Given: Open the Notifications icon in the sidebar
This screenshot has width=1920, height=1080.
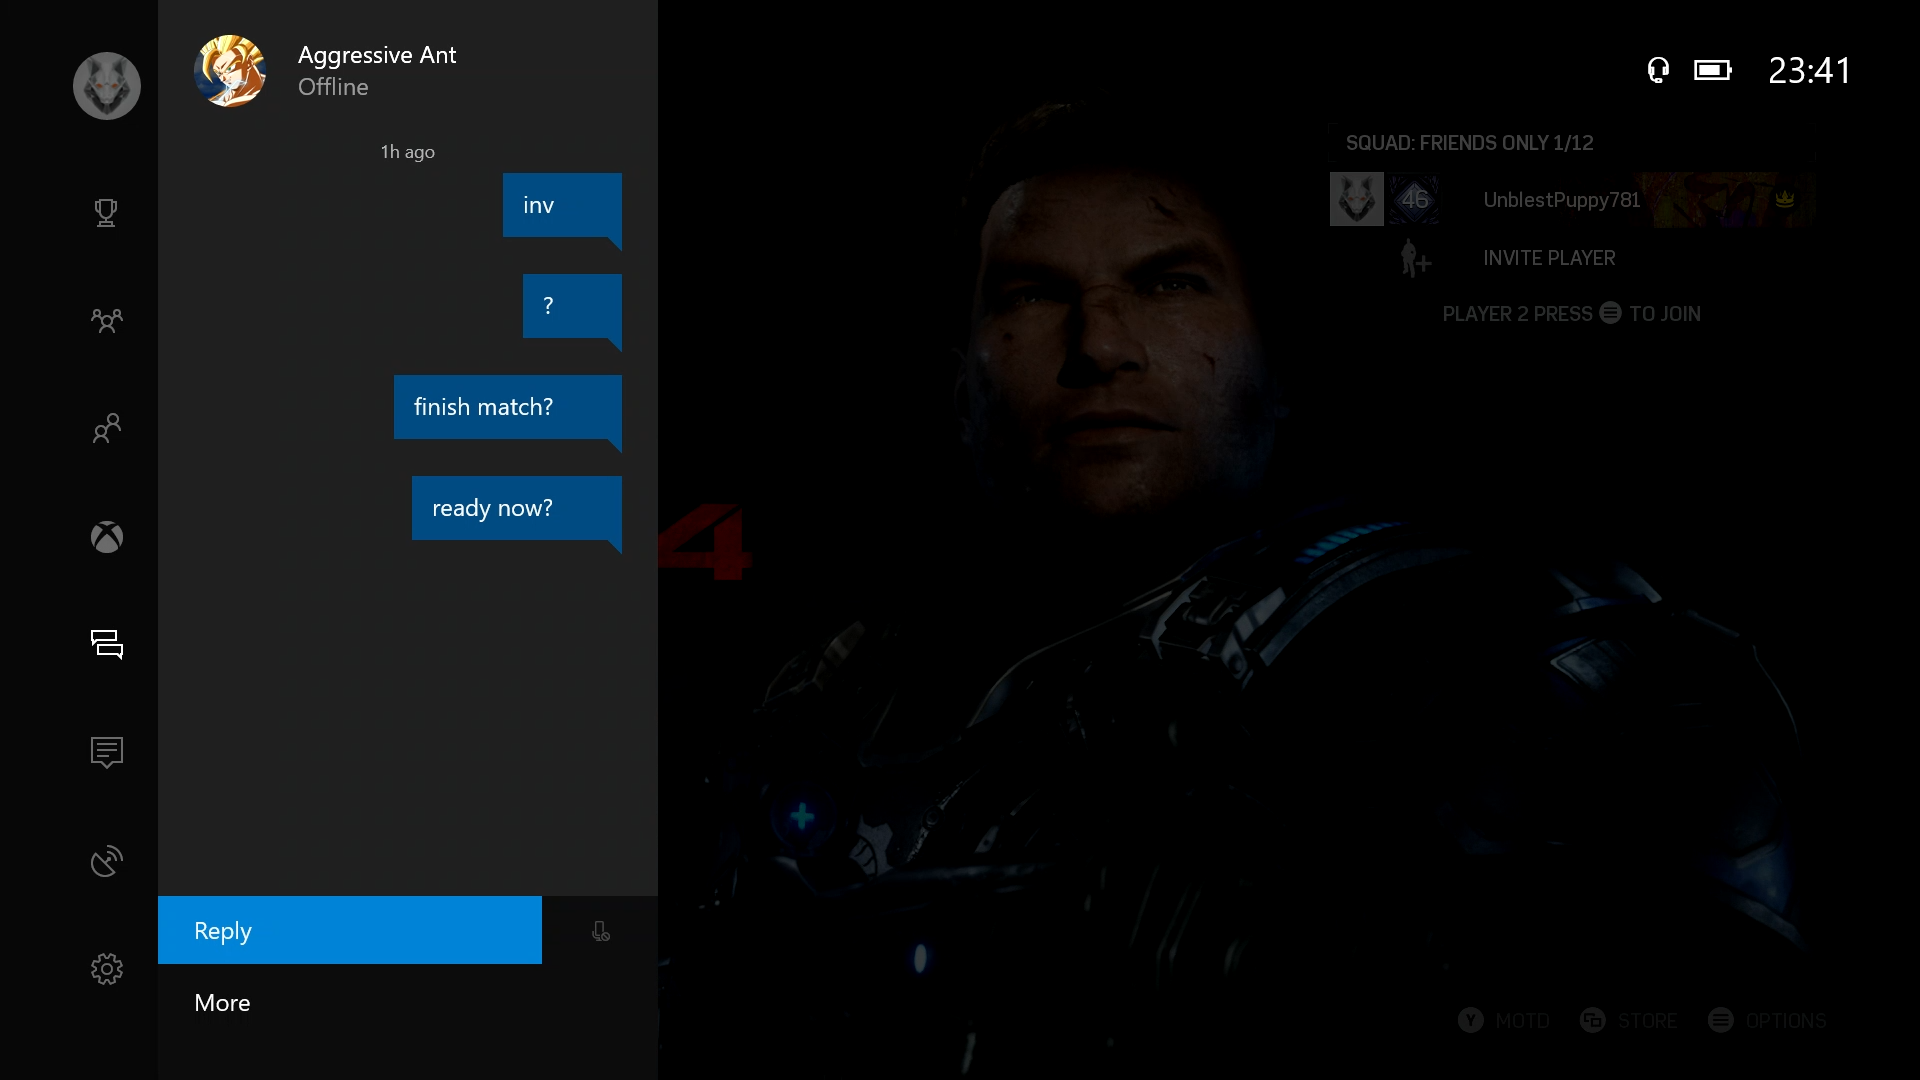Looking at the screenshot, I should point(107,752).
